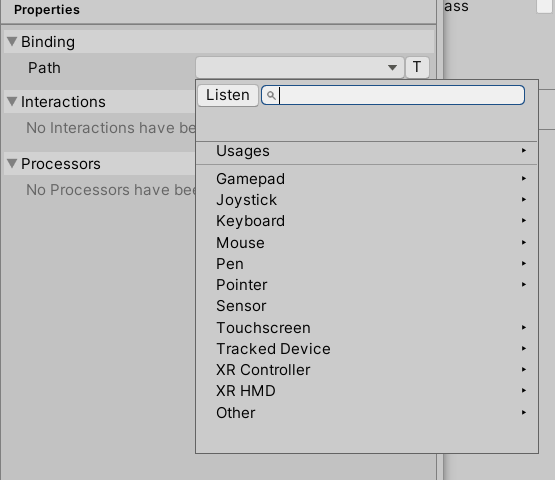Click the arrow next to Mouse

tap(524, 242)
